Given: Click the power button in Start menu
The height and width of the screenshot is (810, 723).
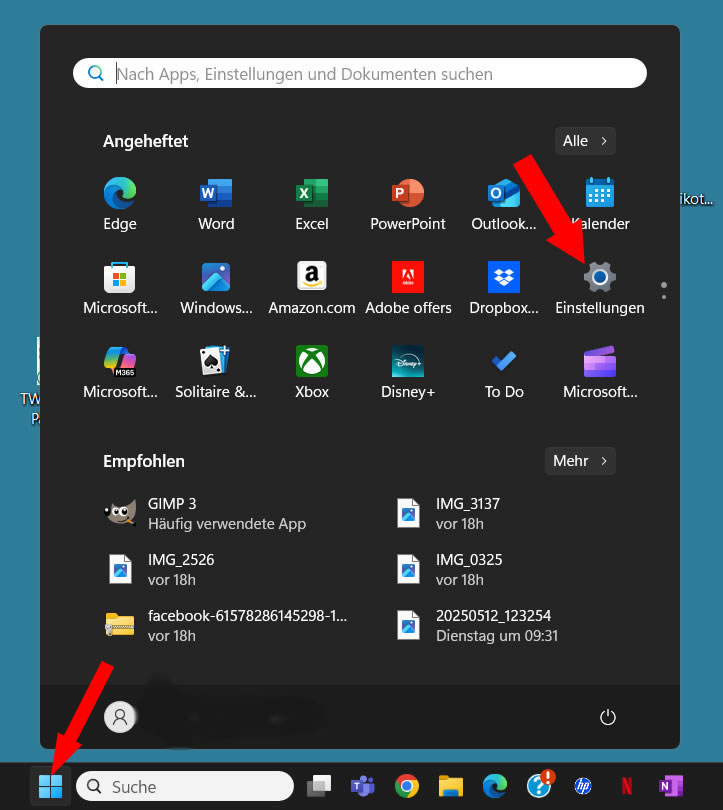Looking at the screenshot, I should (608, 717).
